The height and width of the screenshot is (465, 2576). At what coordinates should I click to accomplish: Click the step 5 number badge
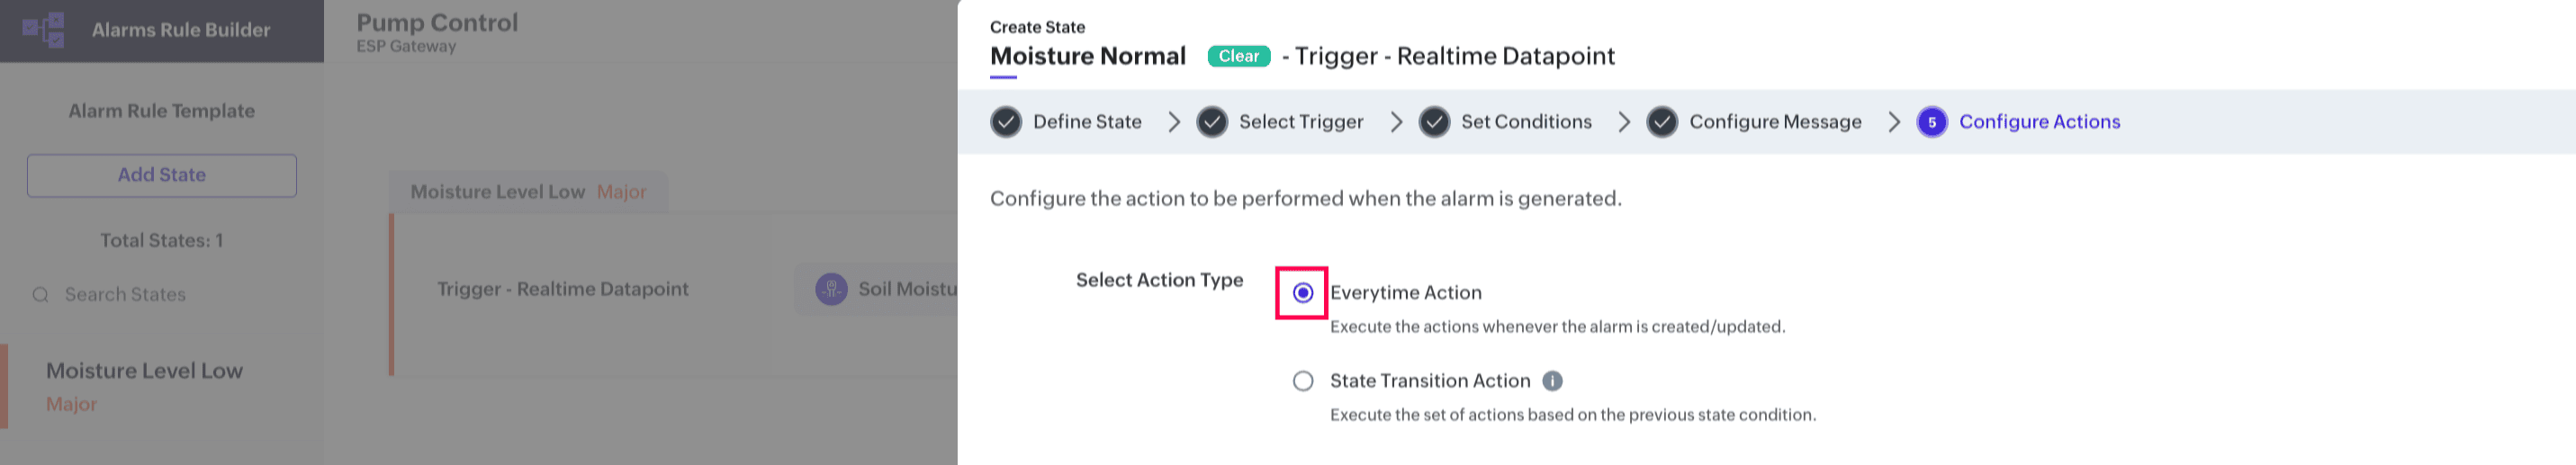pyautogui.click(x=1932, y=122)
